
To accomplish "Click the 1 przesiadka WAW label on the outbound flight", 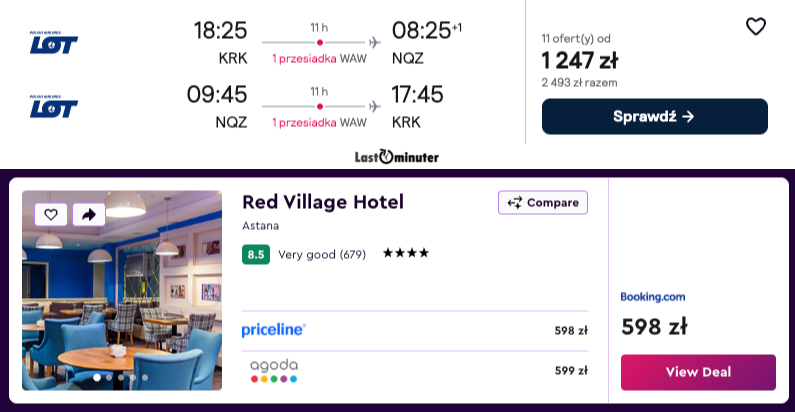I will tap(319, 59).
